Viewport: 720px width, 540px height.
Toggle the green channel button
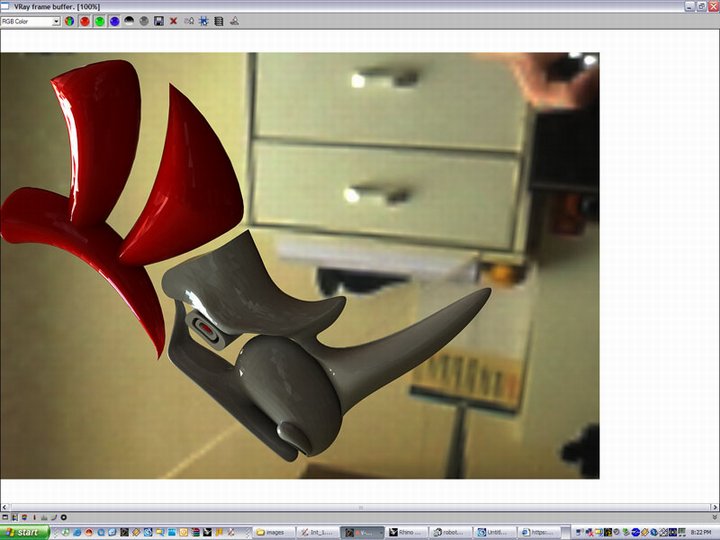[99, 20]
